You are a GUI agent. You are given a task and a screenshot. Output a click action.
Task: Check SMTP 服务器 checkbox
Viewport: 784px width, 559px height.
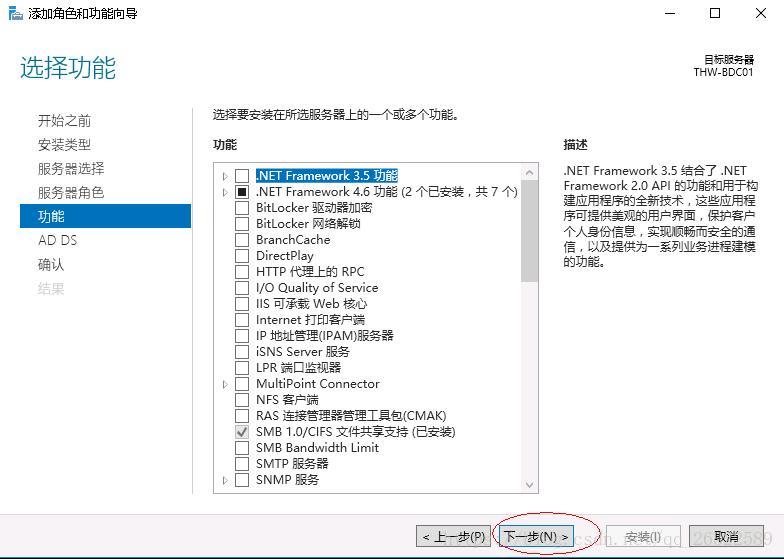[x=242, y=464]
